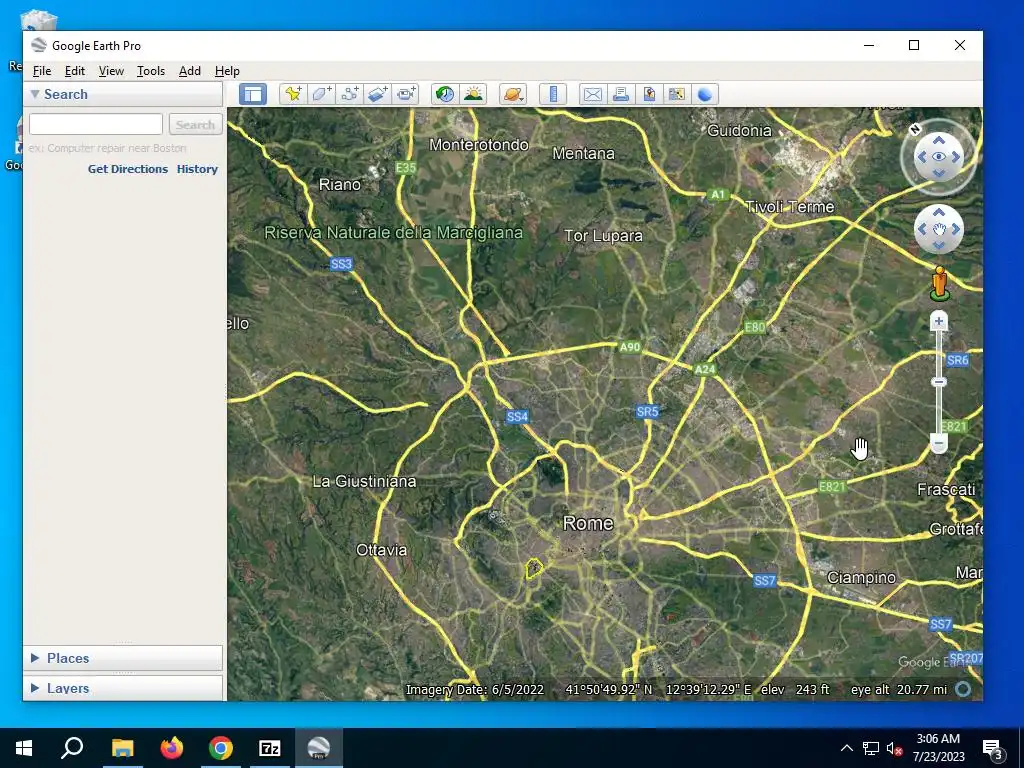
Task: Click the North compass indicator N
Action: click(915, 129)
